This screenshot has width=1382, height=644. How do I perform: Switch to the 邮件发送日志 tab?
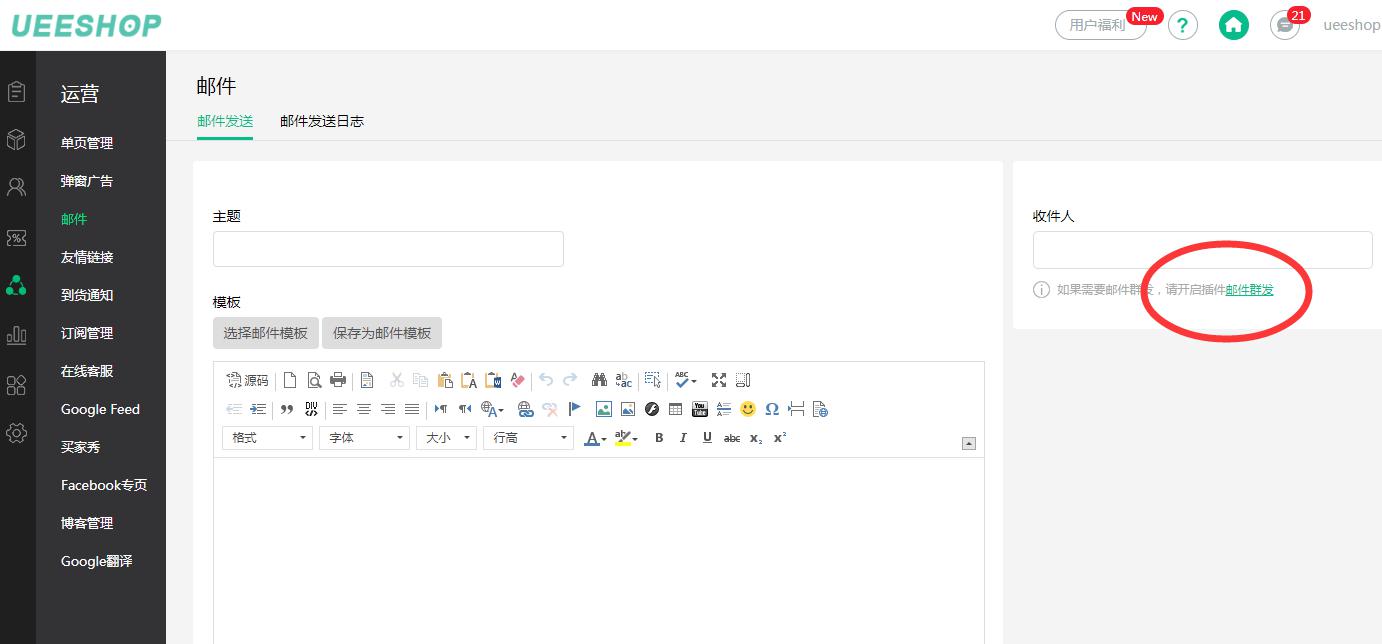[x=322, y=121]
